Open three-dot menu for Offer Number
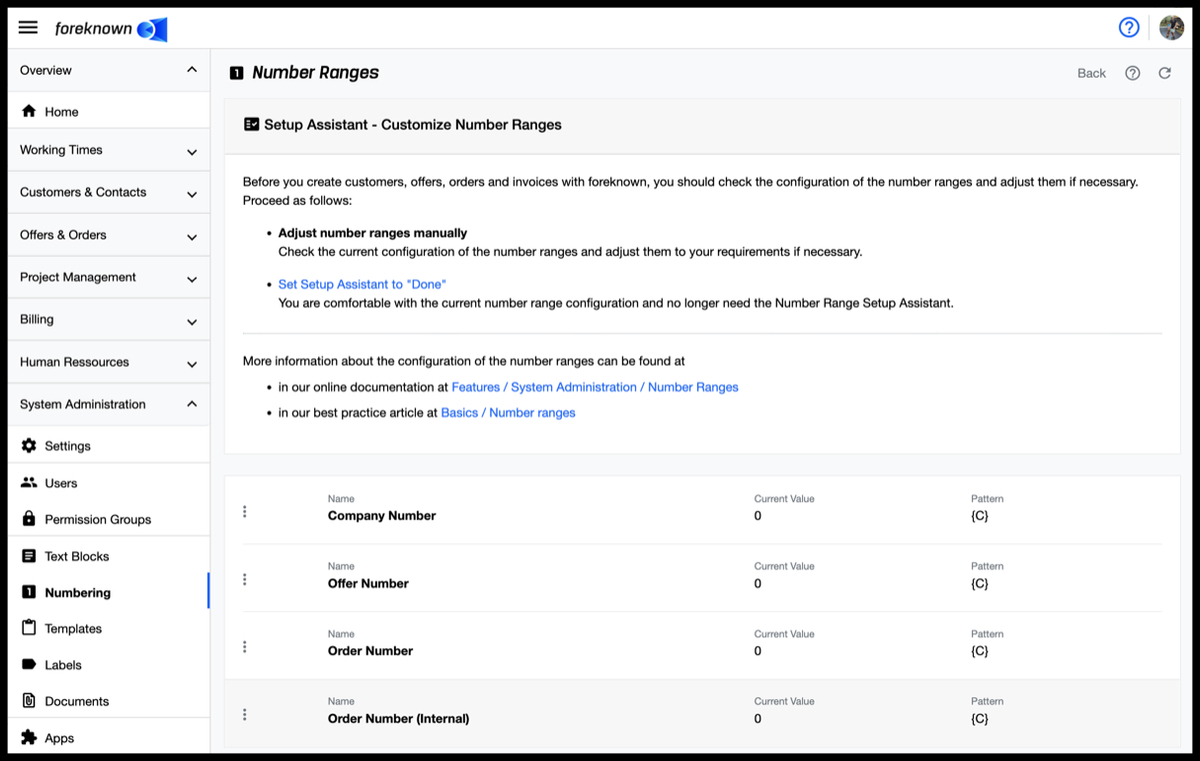The width and height of the screenshot is (1200, 761). point(244,579)
